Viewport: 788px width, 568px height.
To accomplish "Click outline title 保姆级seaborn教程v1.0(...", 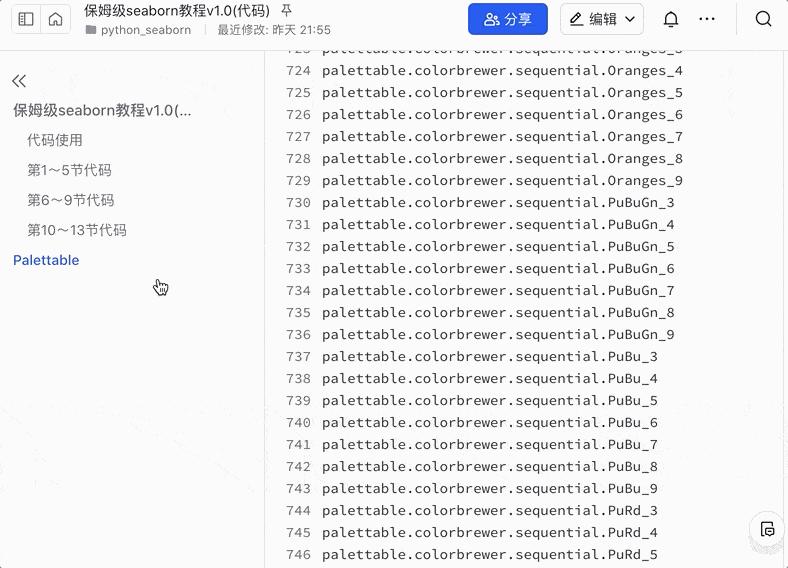I will [102, 110].
